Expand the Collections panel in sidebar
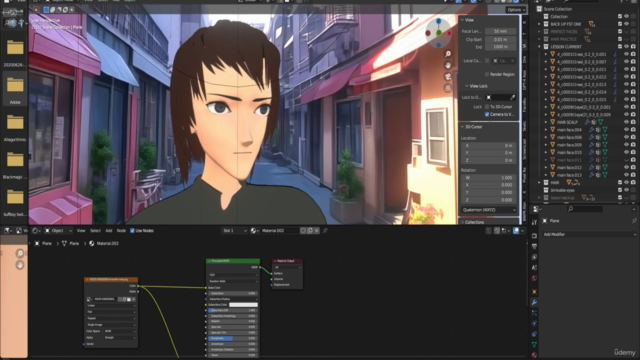 click(462, 222)
